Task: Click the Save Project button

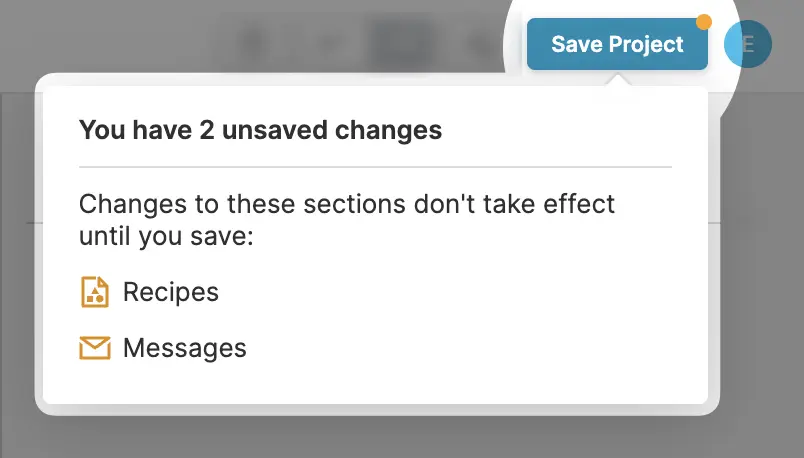Action: tap(617, 44)
